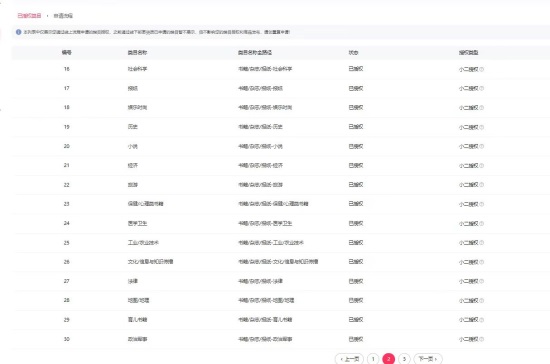Click help icon beside 小二授权 in row 16

pos(482,69)
